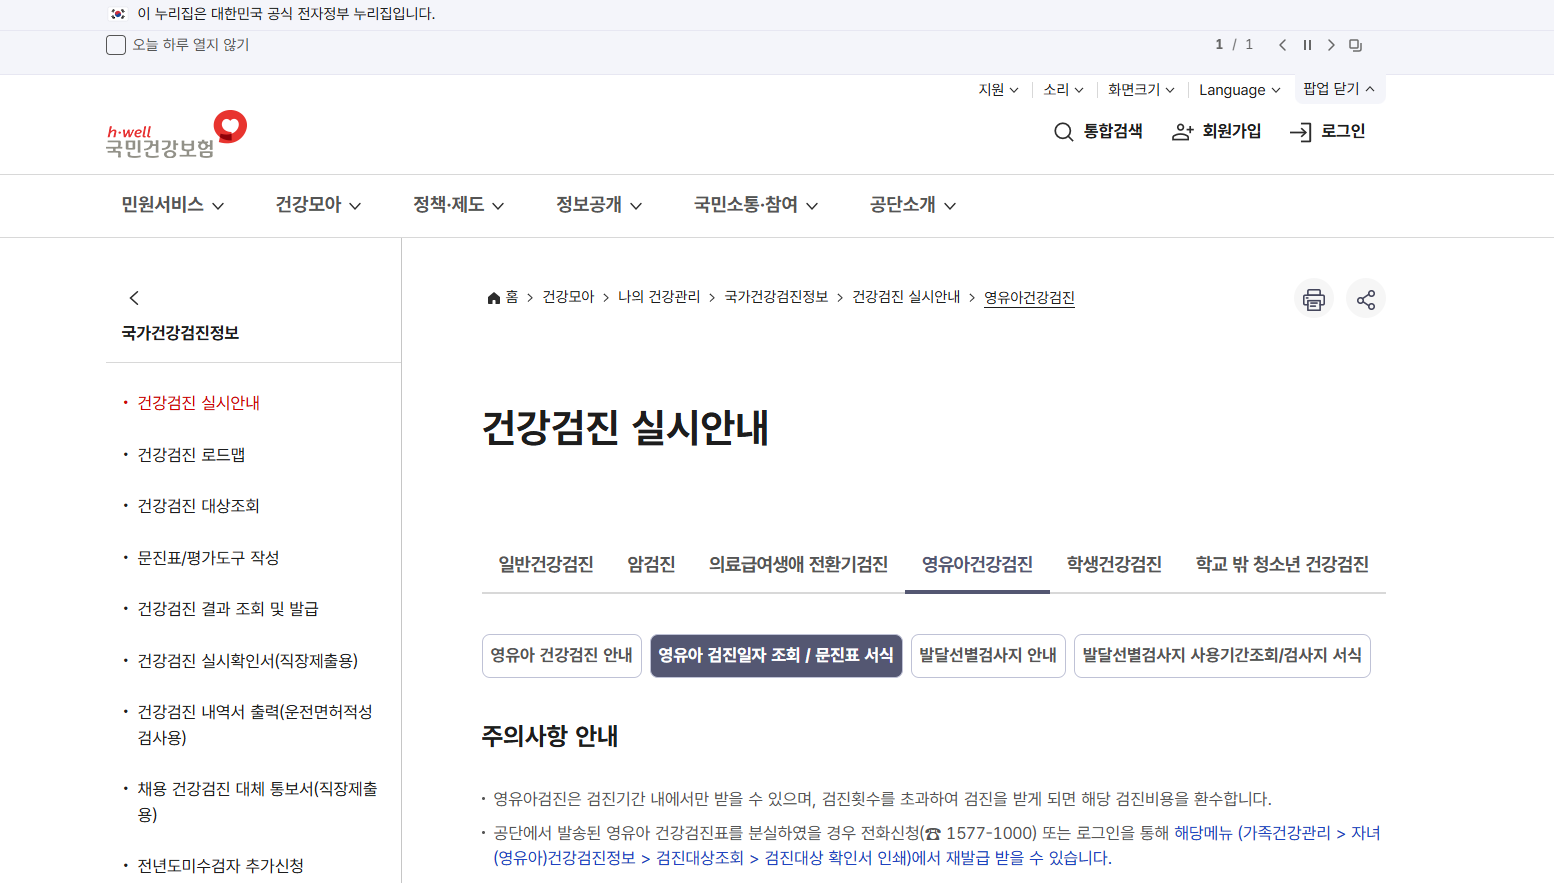Open 채용 건강검진 대체 통보서 sidebar item
The image size is (1554, 883).
coord(257,802)
